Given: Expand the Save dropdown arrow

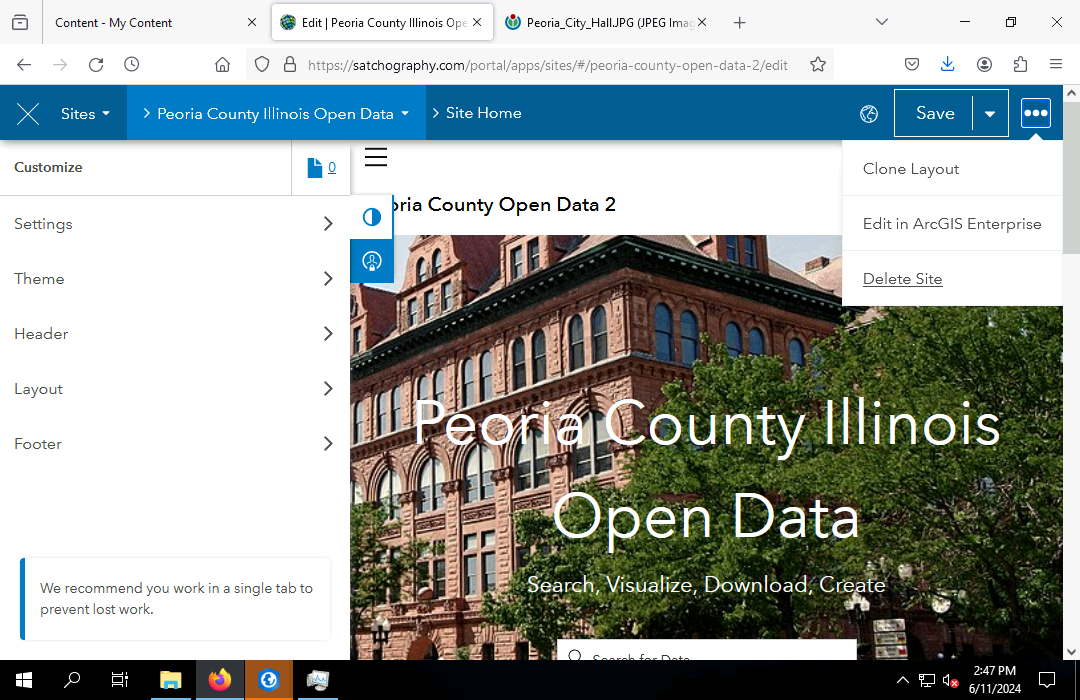Looking at the screenshot, I should (989, 114).
